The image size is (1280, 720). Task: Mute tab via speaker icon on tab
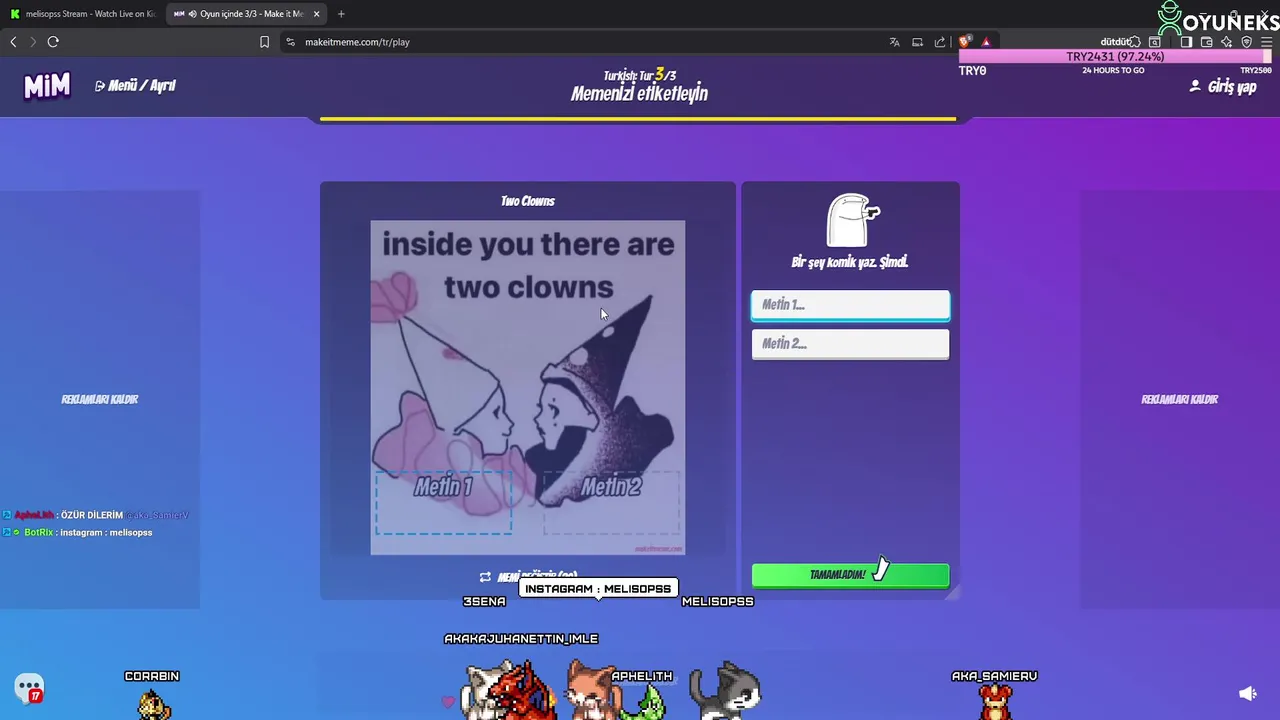pyautogui.click(x=191, y=14)
